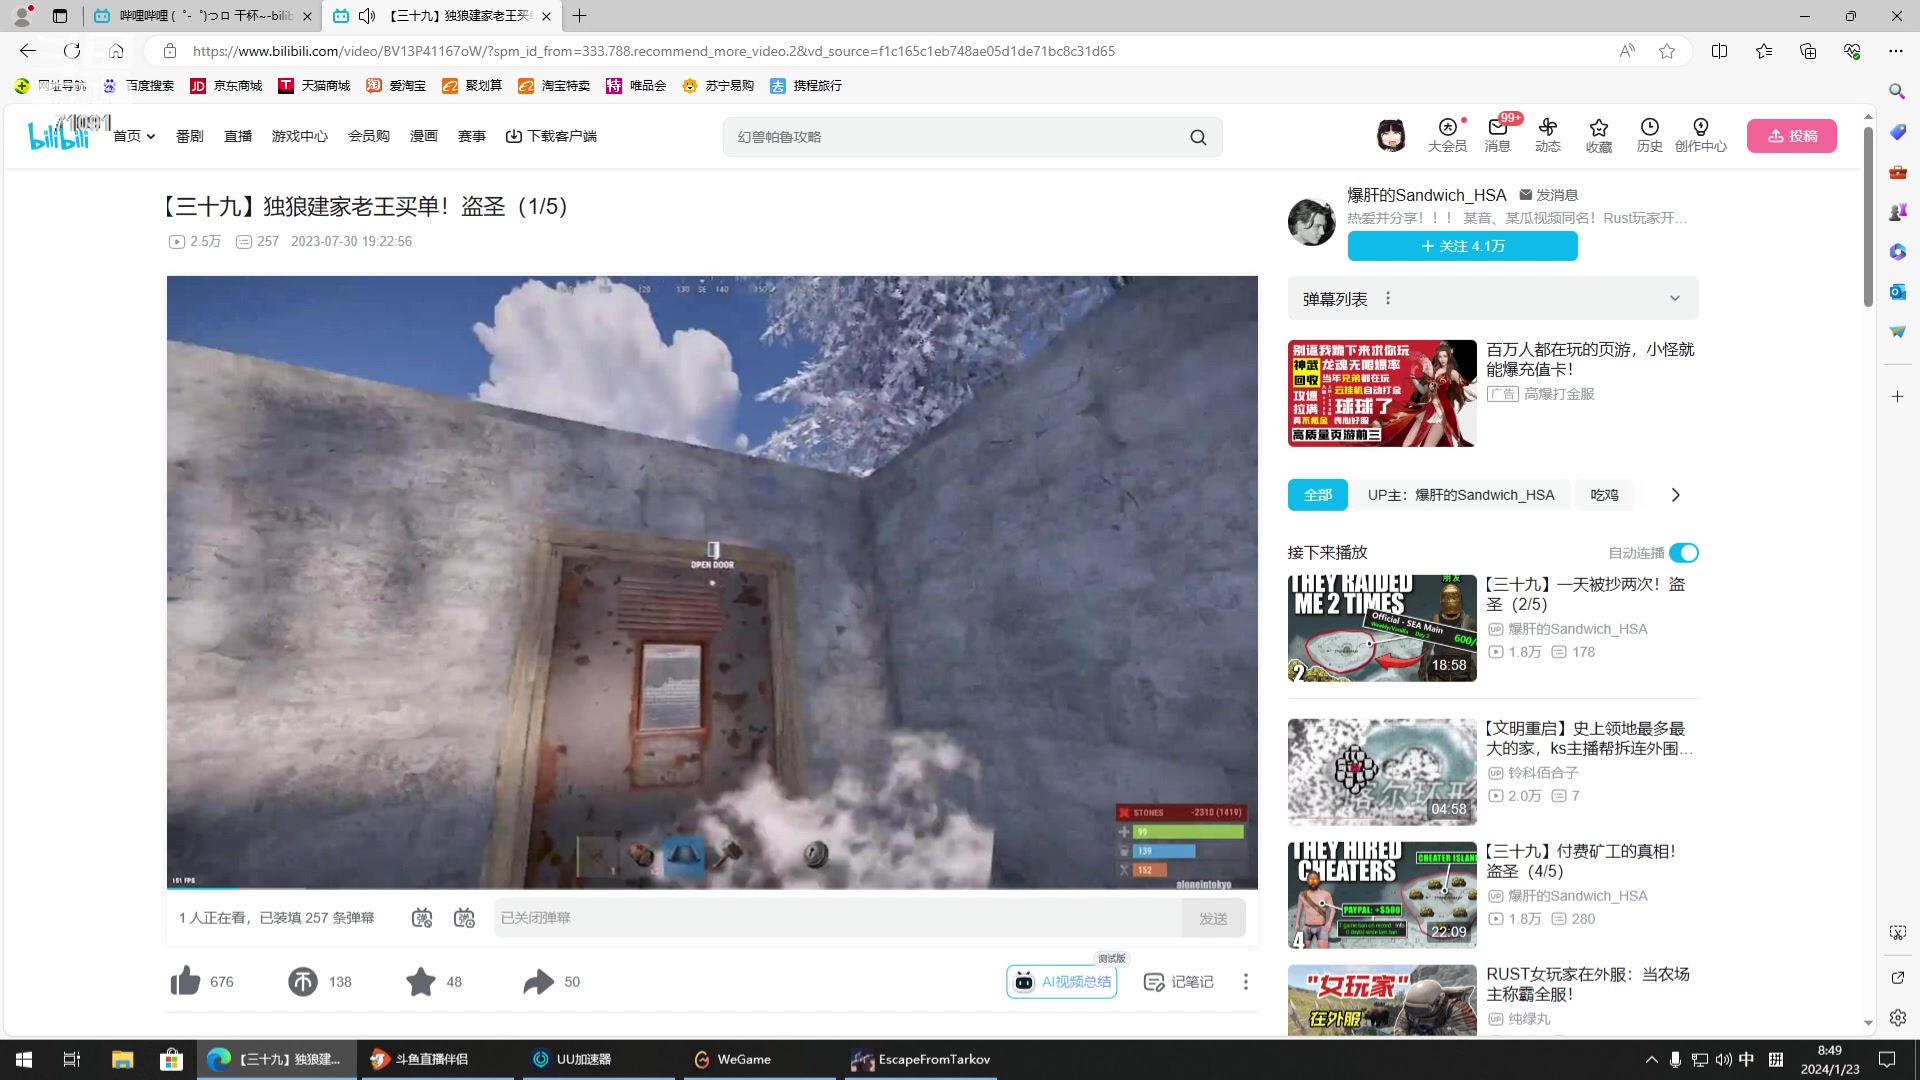Go to 番剧 section
This screenshot has width=1920, height=1080.
coord(190,136)
